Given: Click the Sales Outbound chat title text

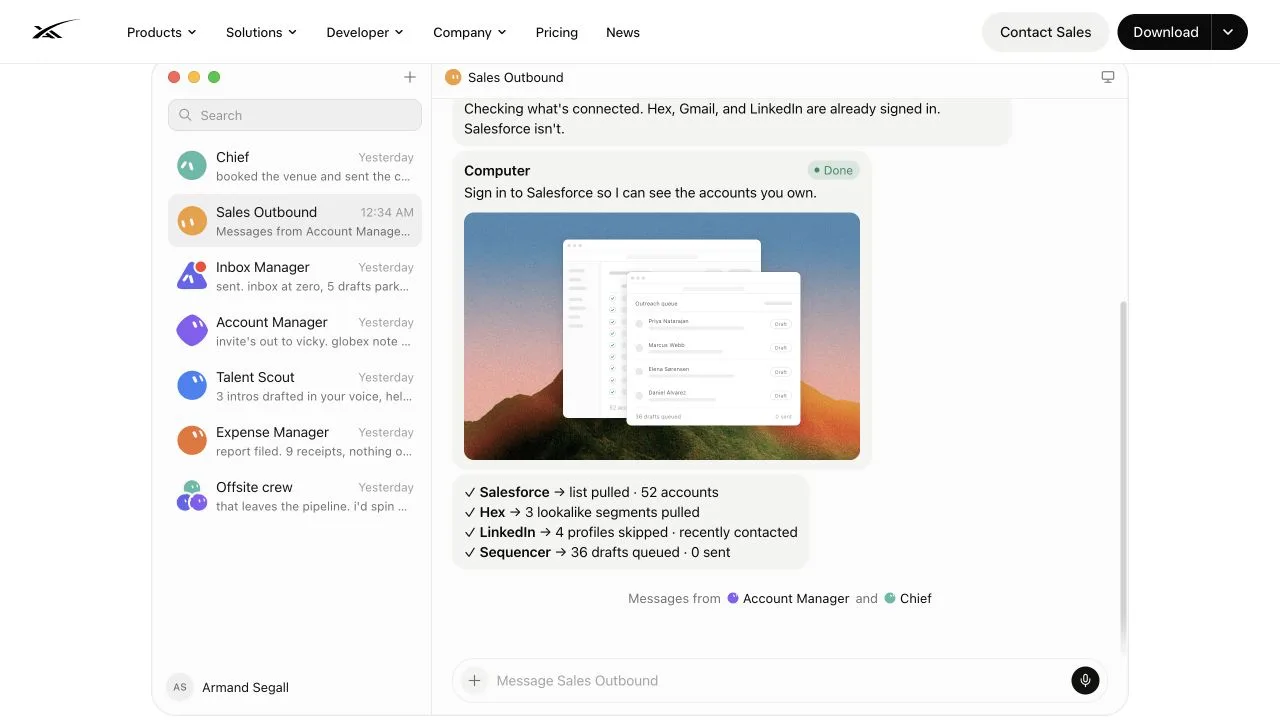Looking at the screenshot, I should click(516, 77).
